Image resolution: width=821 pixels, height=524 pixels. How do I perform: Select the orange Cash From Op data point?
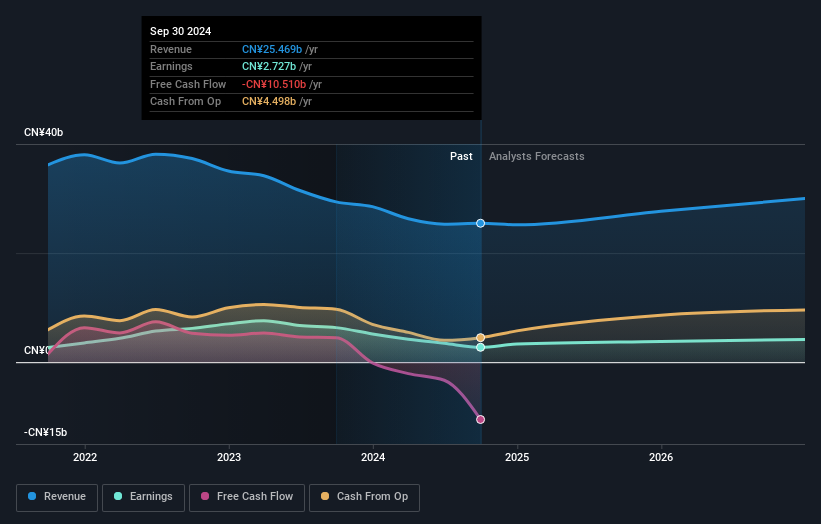tap(481, 338)
